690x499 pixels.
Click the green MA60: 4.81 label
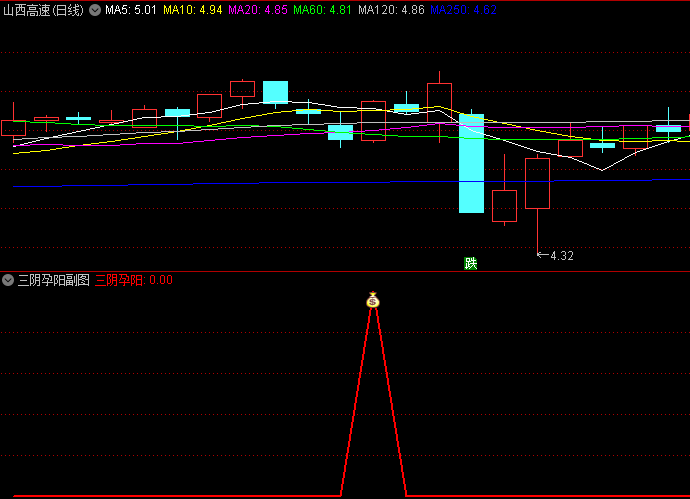tap(323, 10)
